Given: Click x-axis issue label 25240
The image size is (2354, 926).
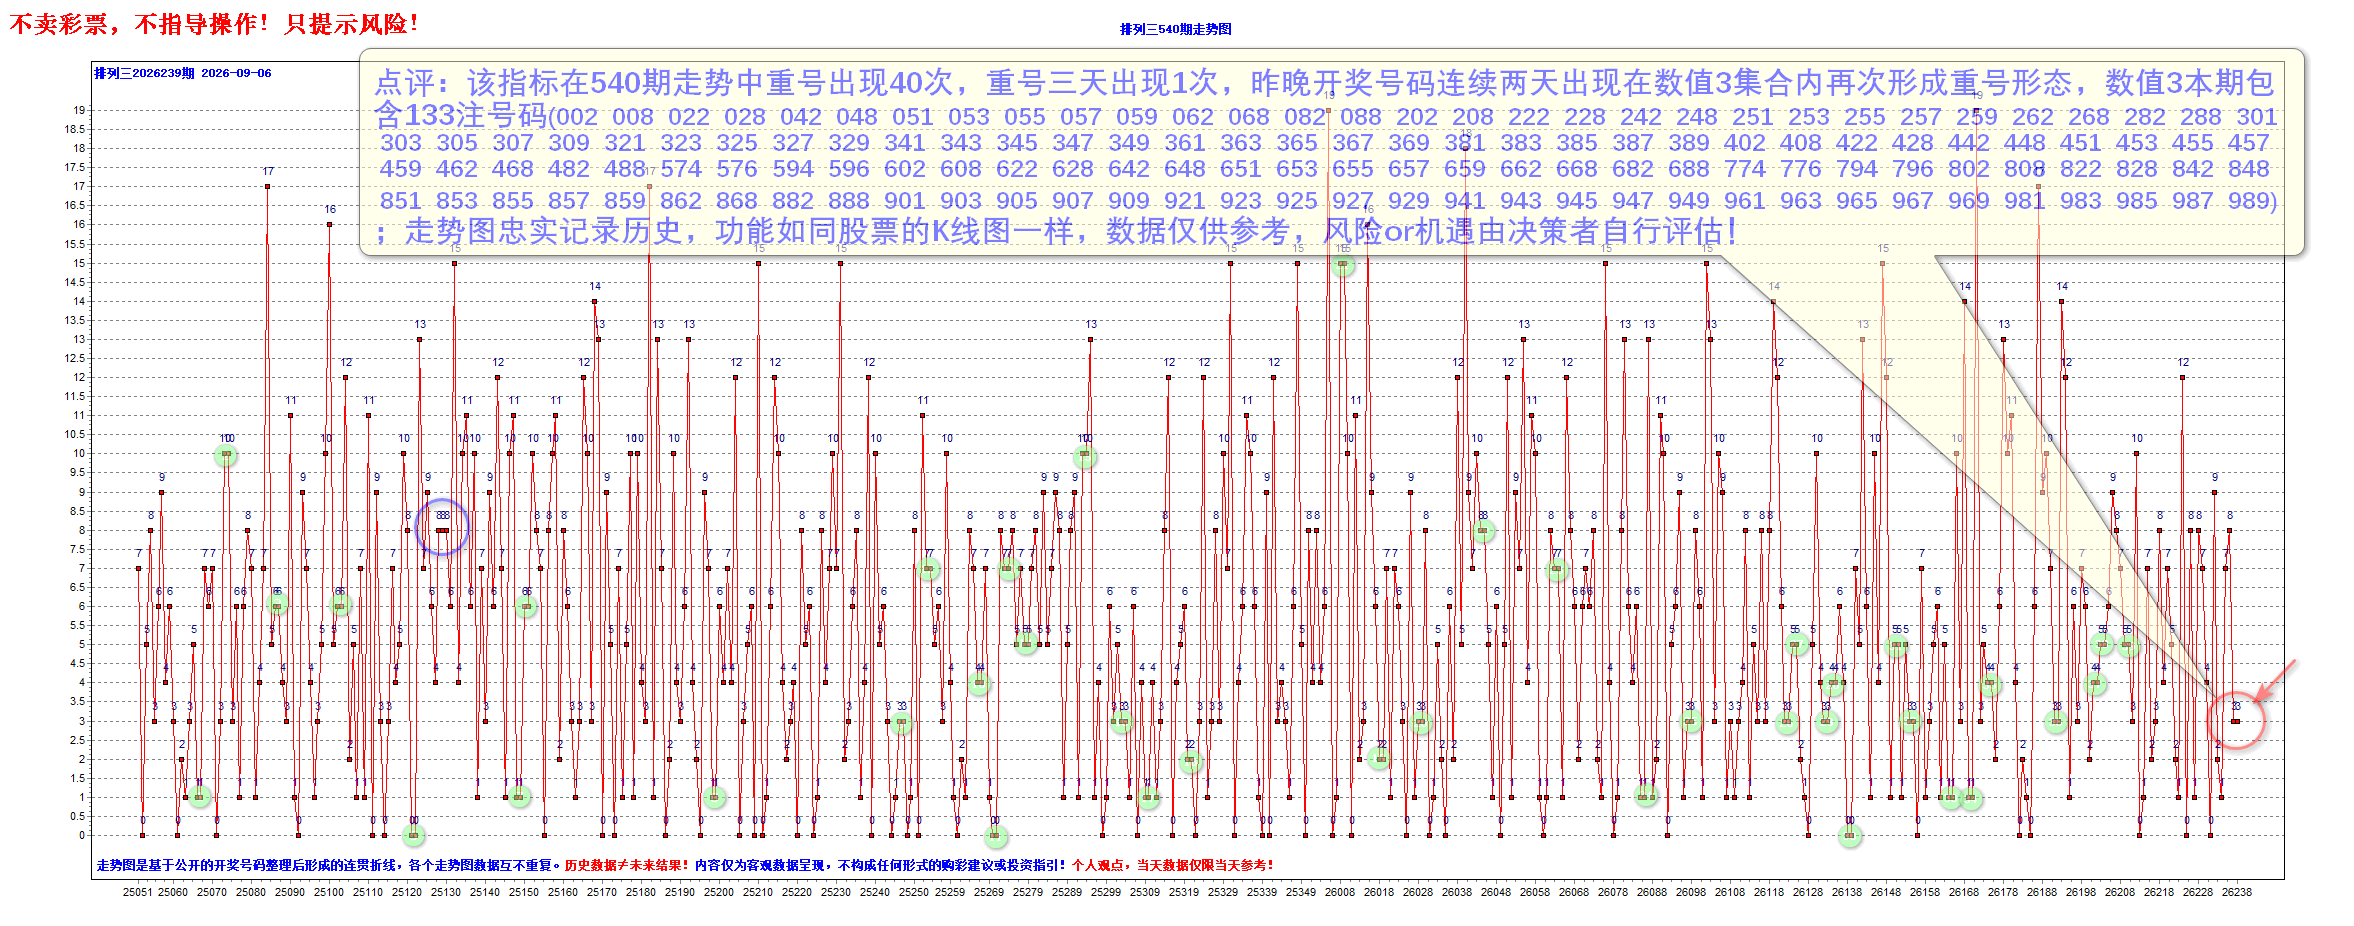Looking at the screenshot, I should tap(875, 892).
